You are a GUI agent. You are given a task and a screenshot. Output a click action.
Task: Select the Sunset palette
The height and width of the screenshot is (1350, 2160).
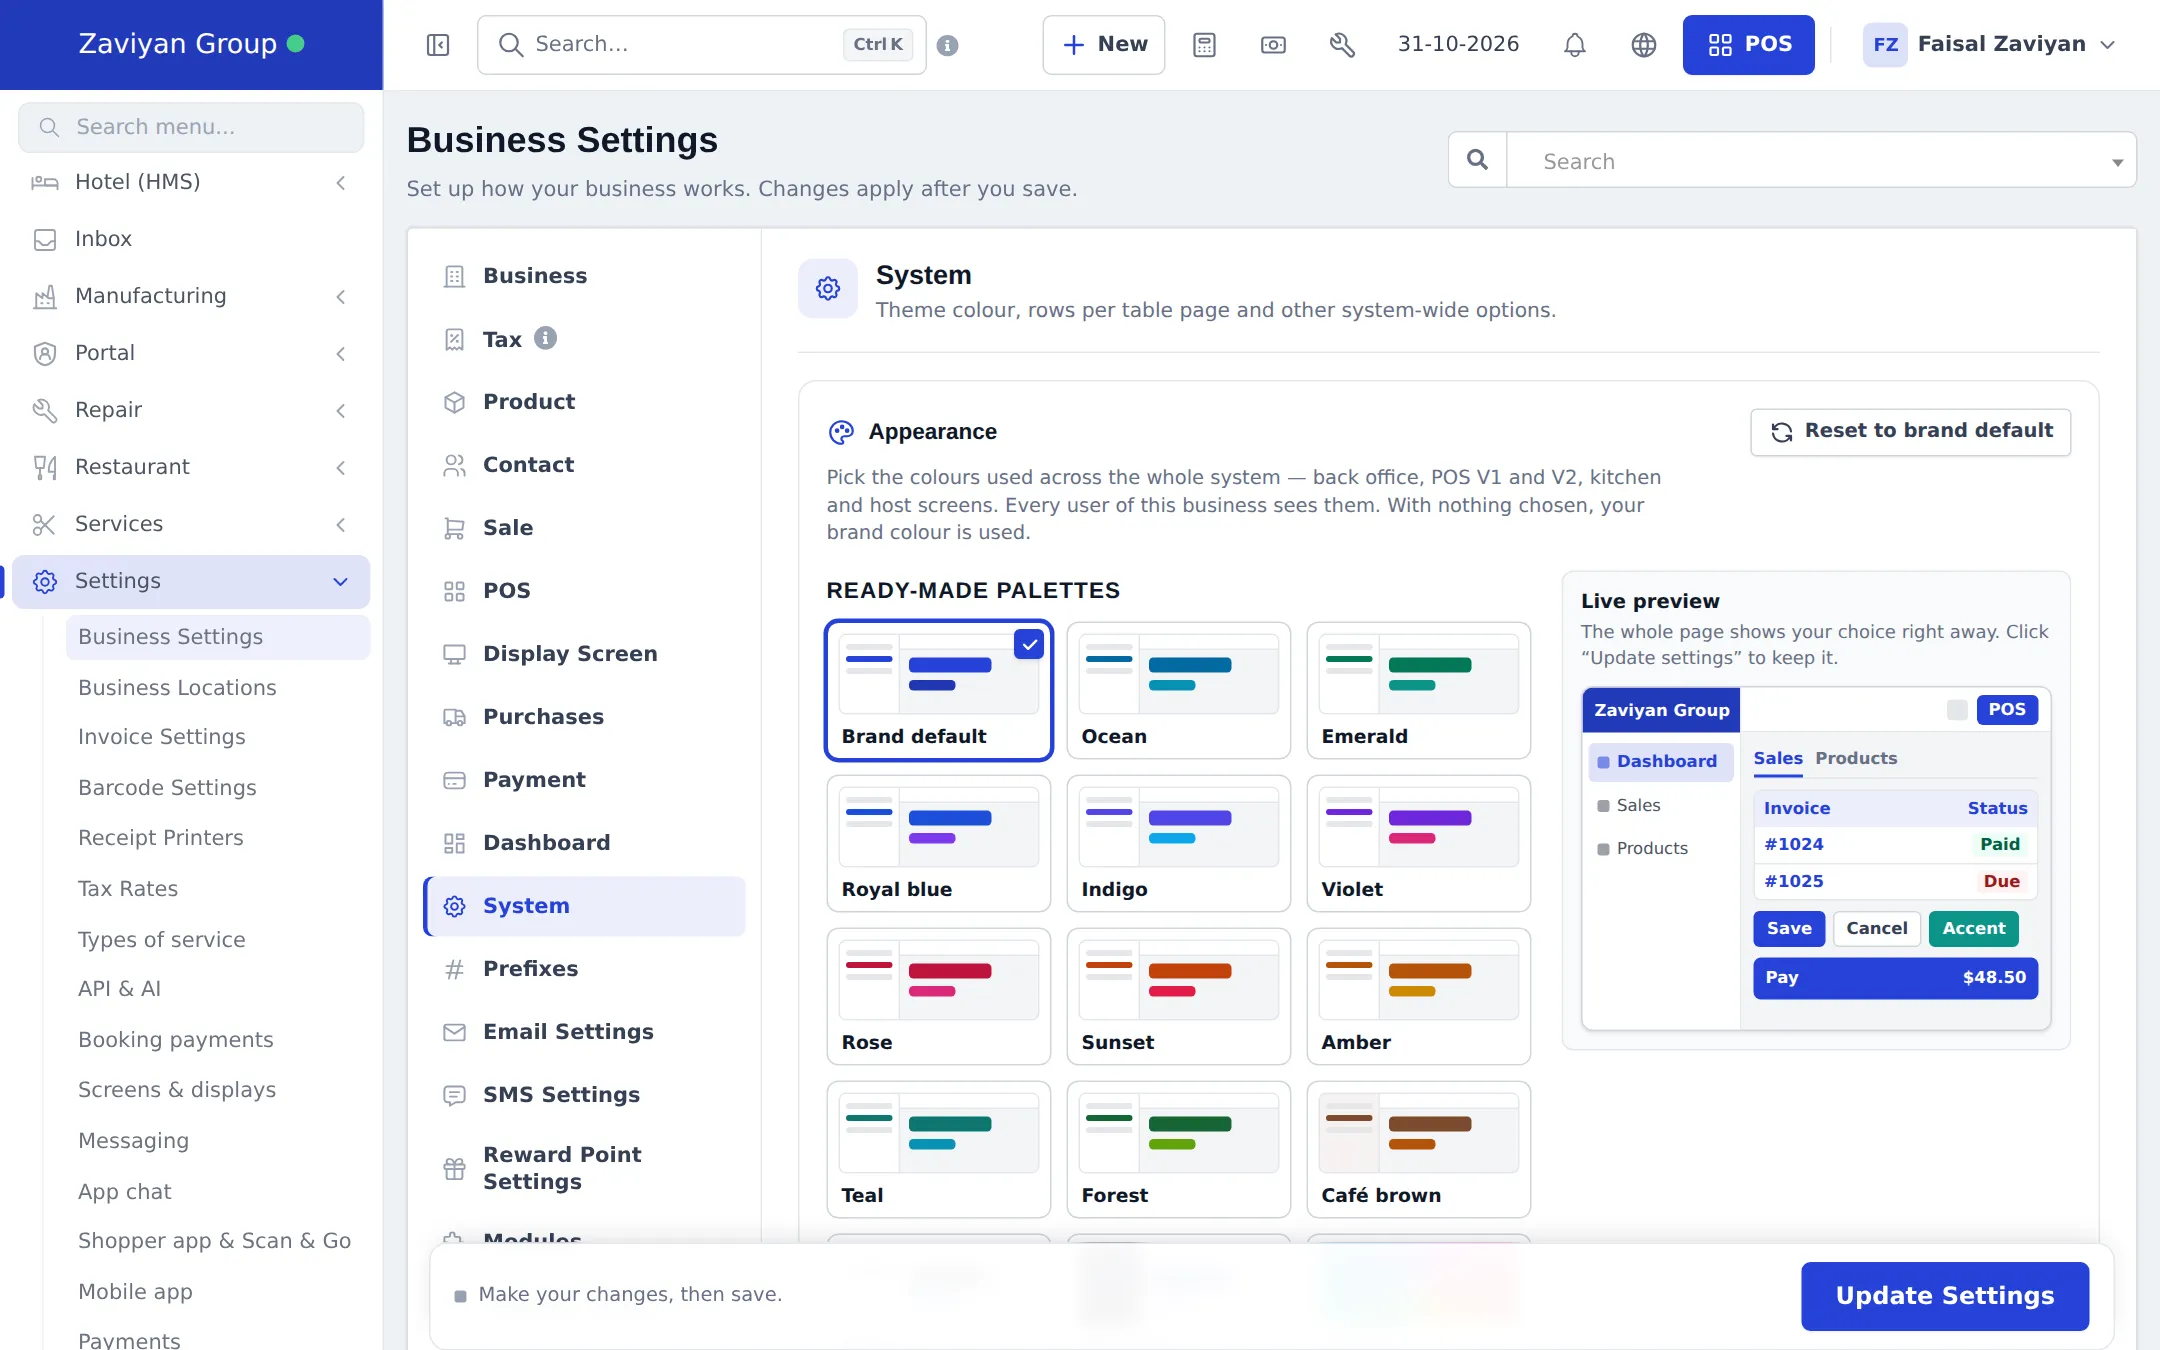coord(1178,996)
